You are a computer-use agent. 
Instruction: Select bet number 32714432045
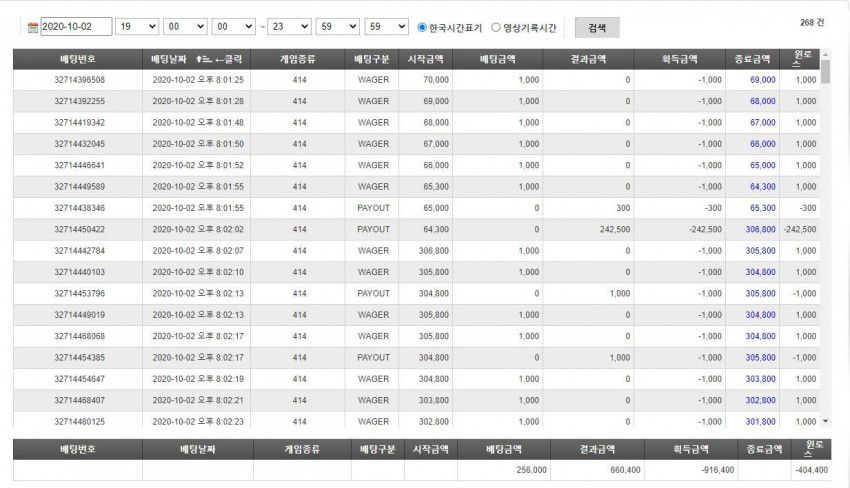click(80, 144)
